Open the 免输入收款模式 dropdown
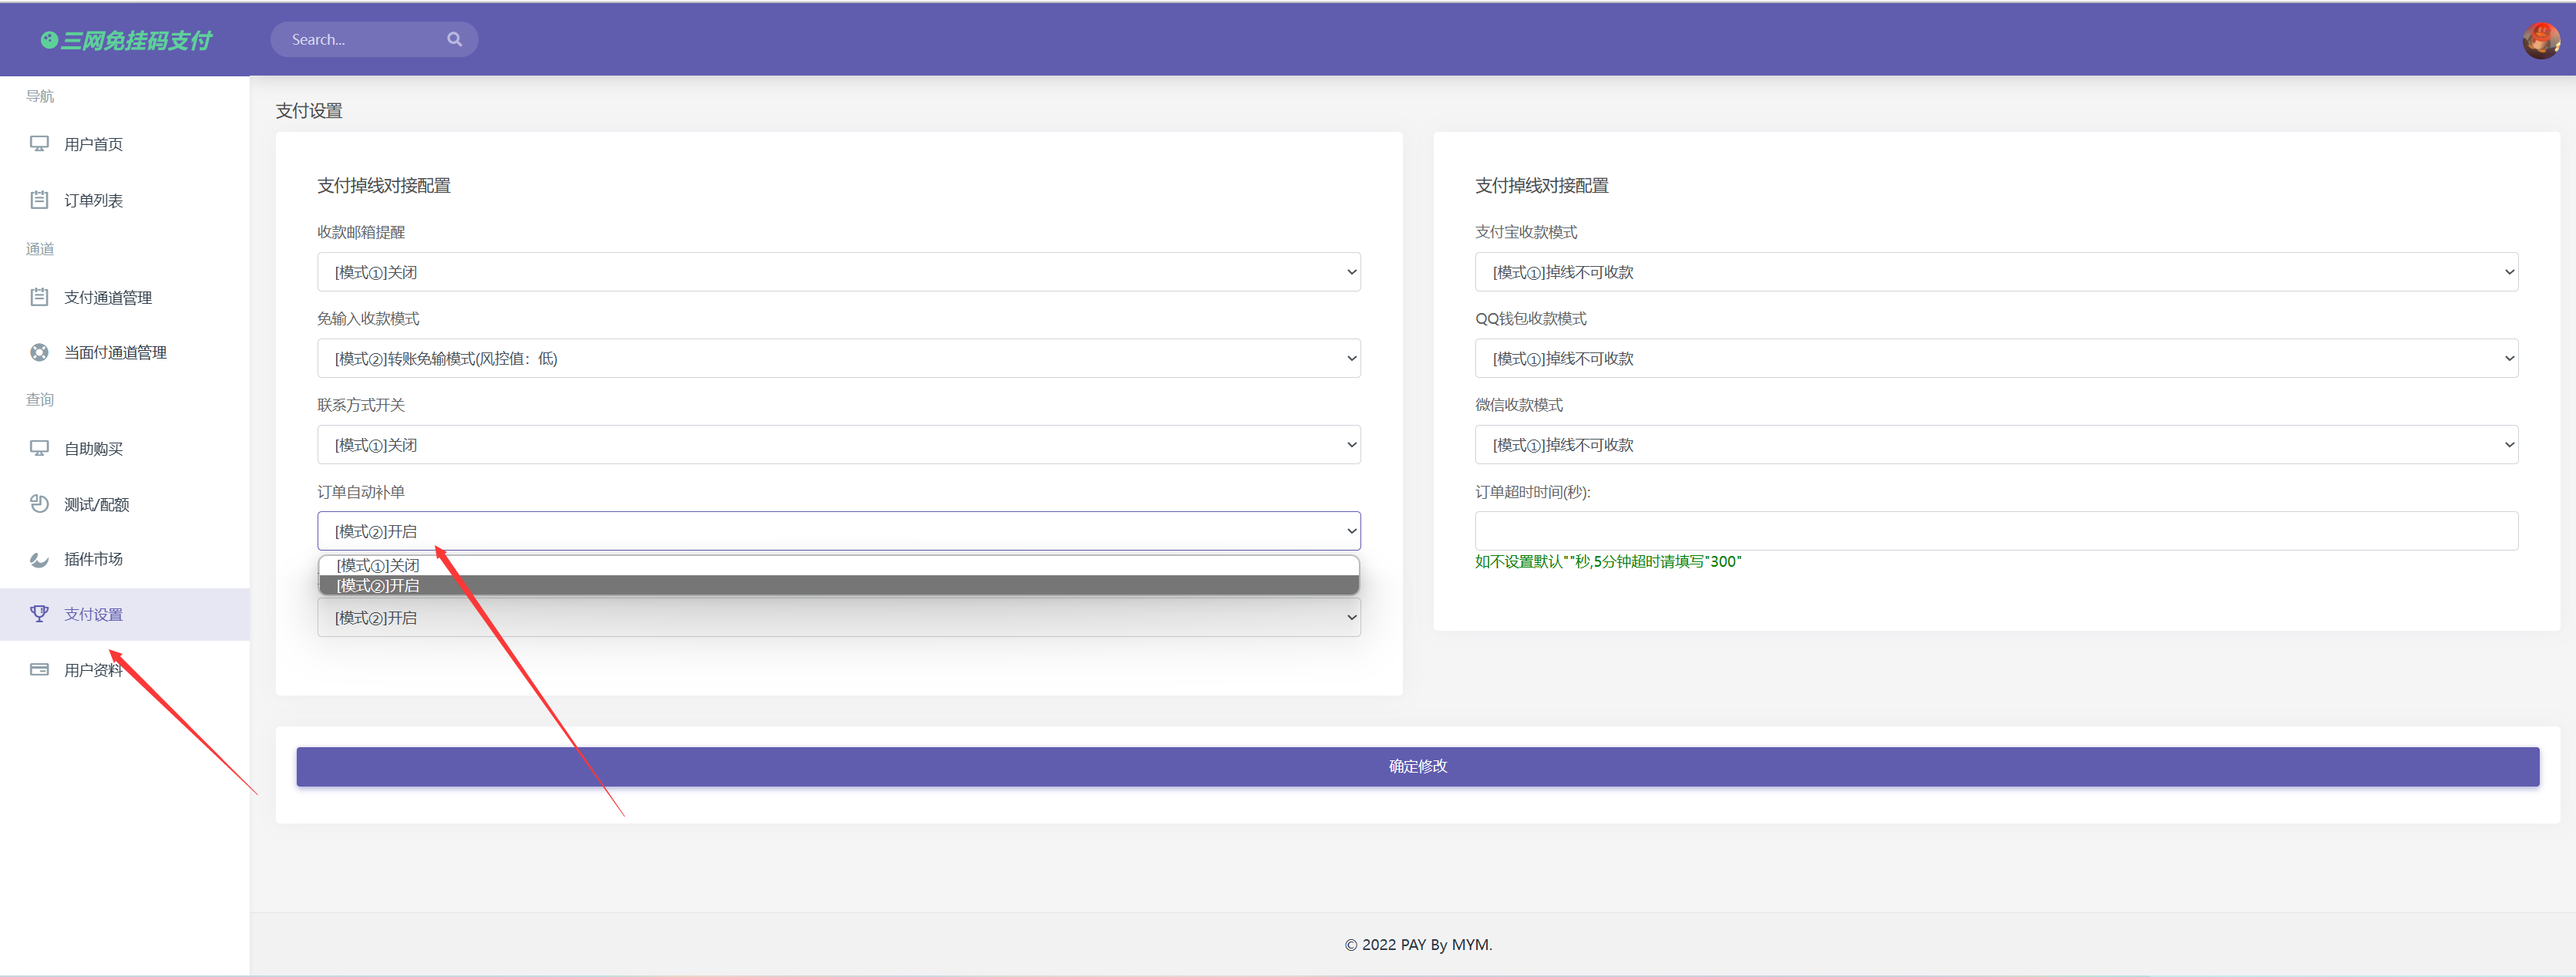 pyautogui.click(x=838, y=359)
